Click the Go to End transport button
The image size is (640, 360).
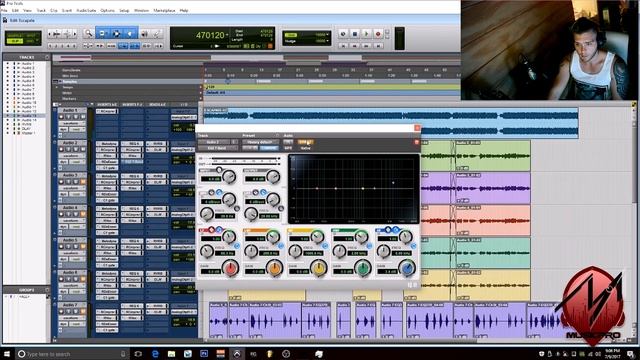(x=378, y=46)
